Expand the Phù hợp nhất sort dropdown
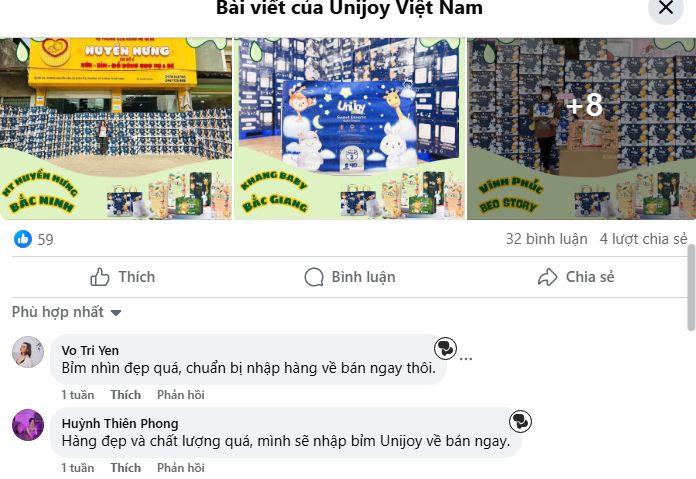 pos(67,312)
